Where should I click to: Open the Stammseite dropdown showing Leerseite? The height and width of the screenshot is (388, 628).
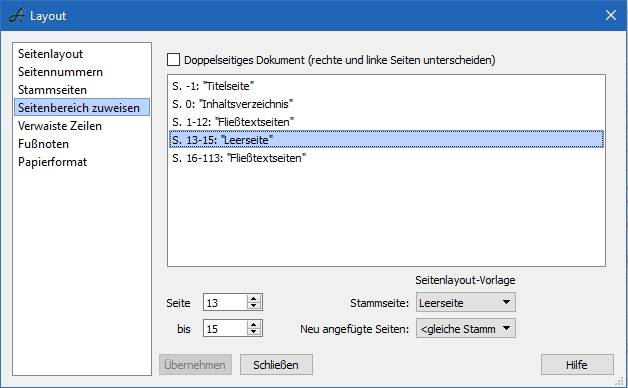tap(466, 302)
